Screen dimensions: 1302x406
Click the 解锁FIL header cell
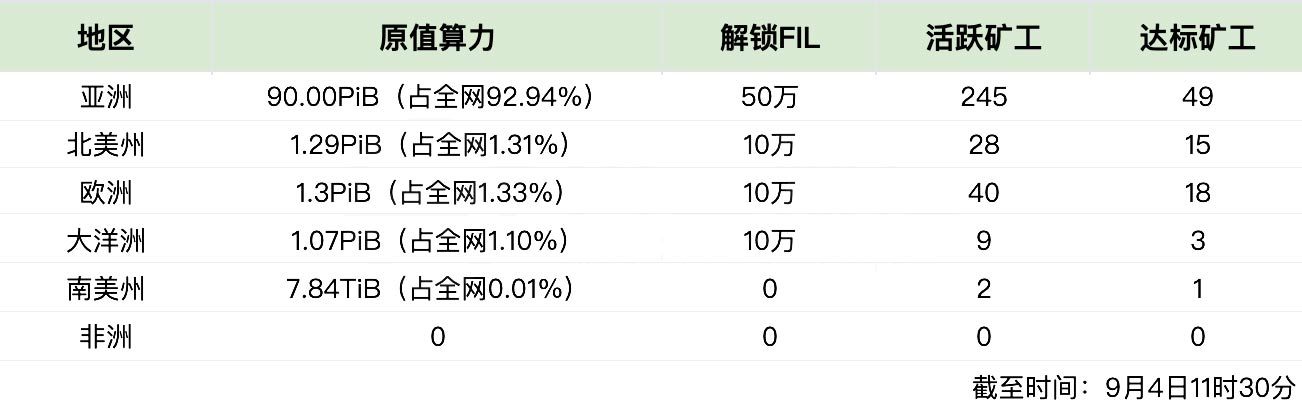(769, 39)
